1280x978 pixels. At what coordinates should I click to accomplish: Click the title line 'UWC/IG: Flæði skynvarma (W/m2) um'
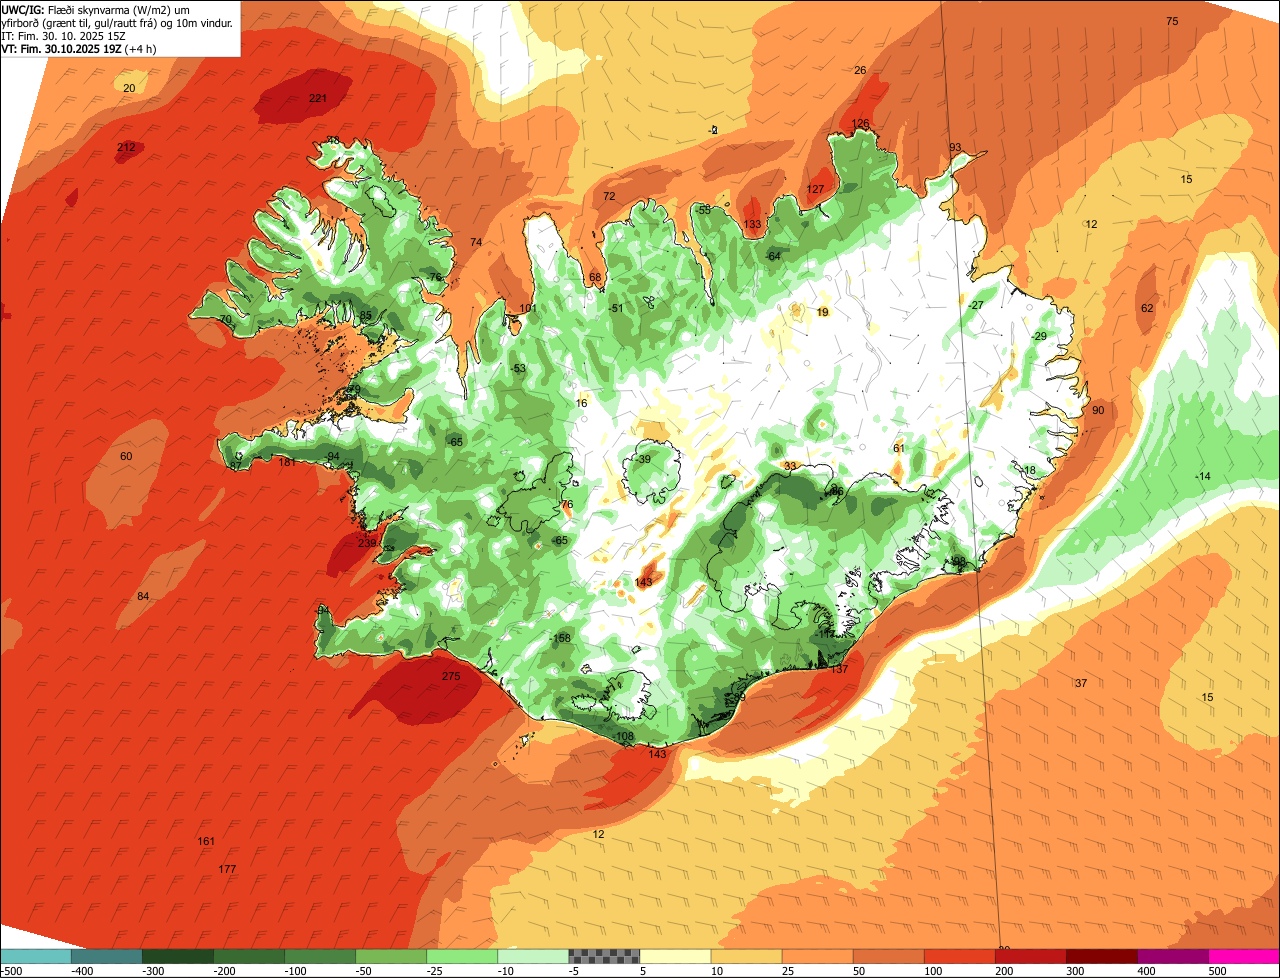click(x=95, y=8)
